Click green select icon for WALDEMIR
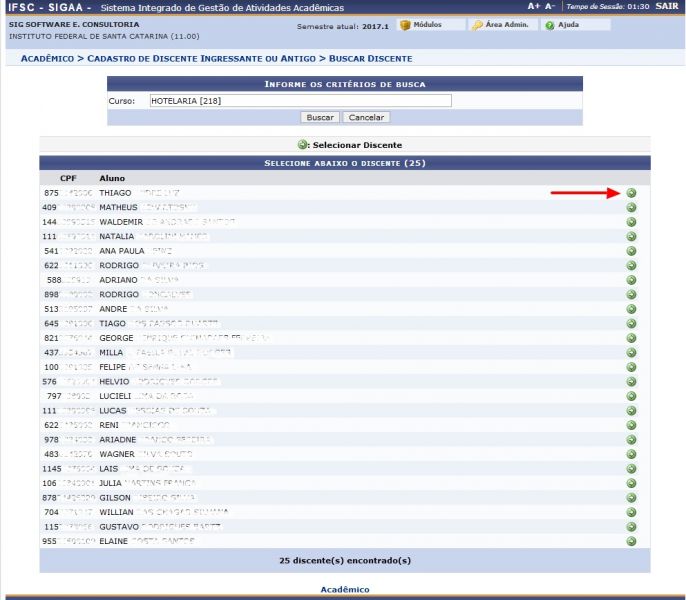Screen dimensions: 686x600 (x=631, y=222)
